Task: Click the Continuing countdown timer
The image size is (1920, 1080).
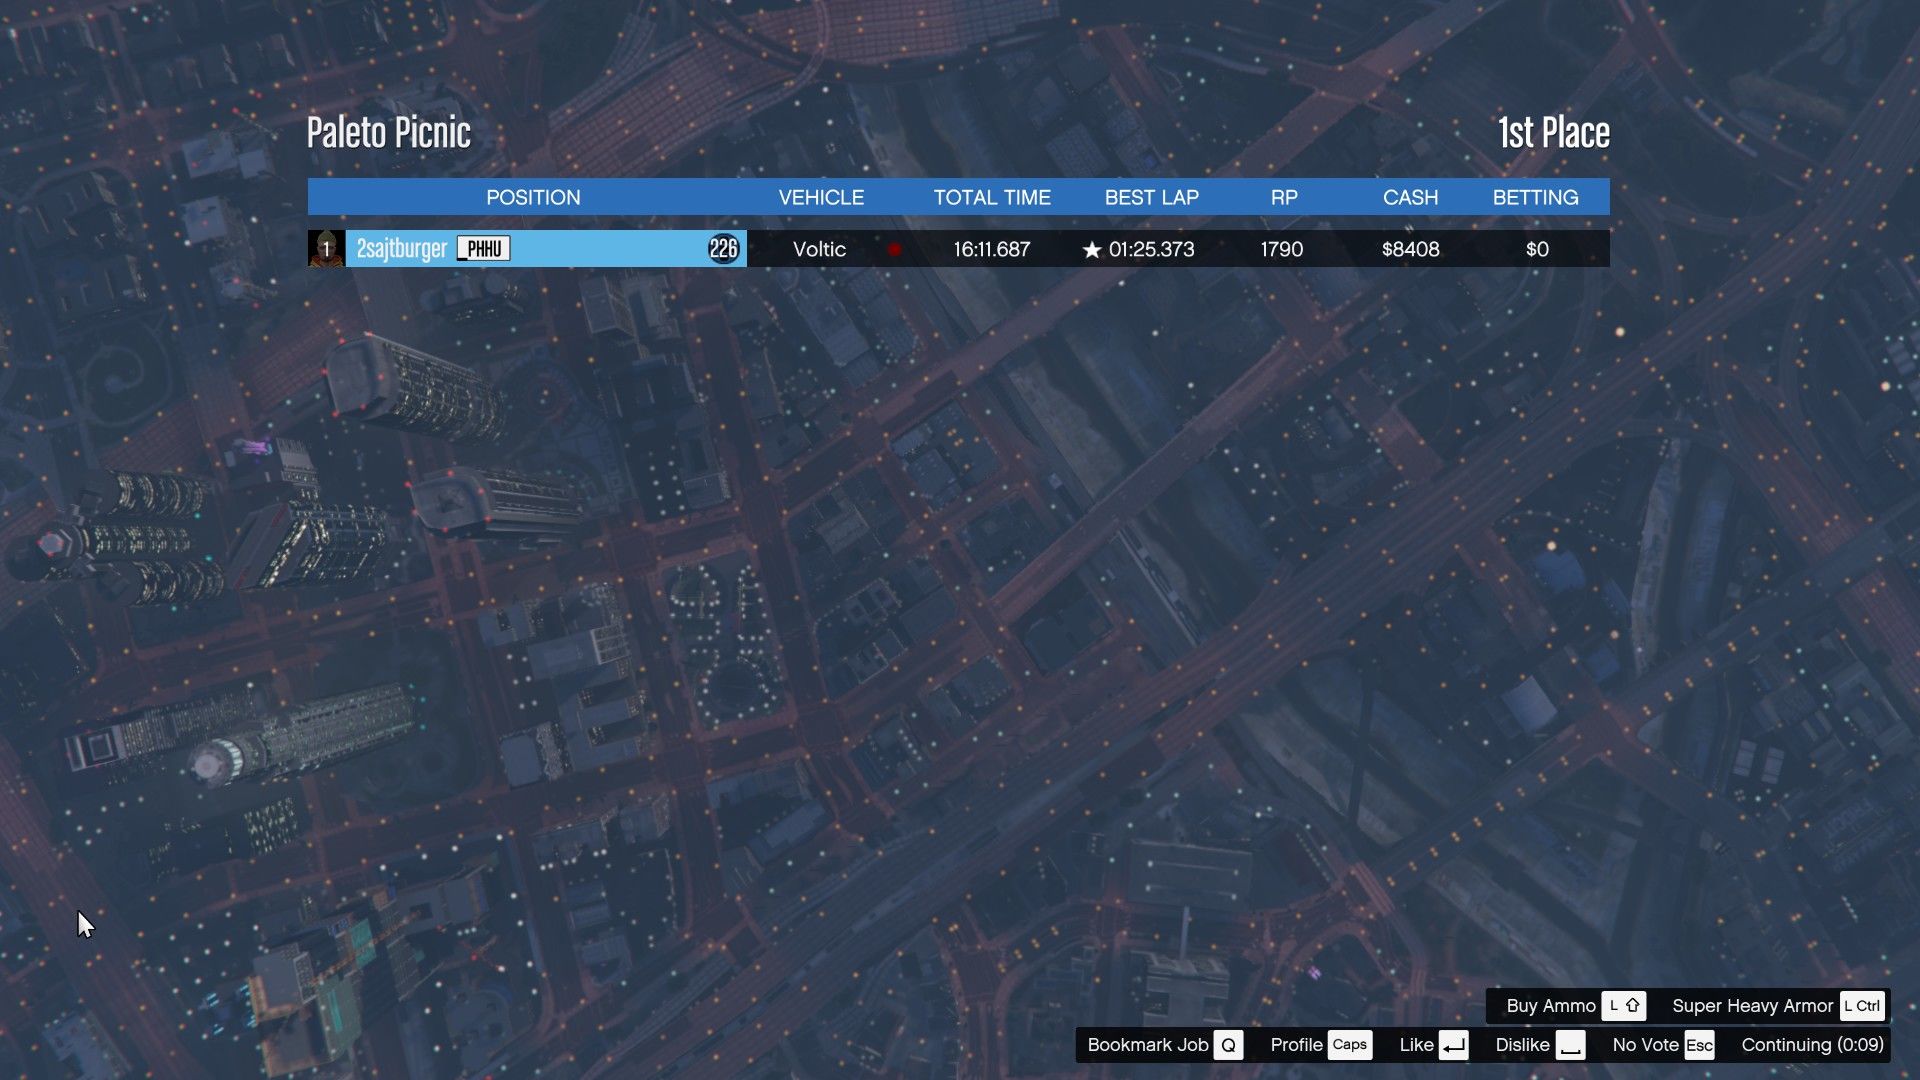Action: click(x=1812, y=1045)
